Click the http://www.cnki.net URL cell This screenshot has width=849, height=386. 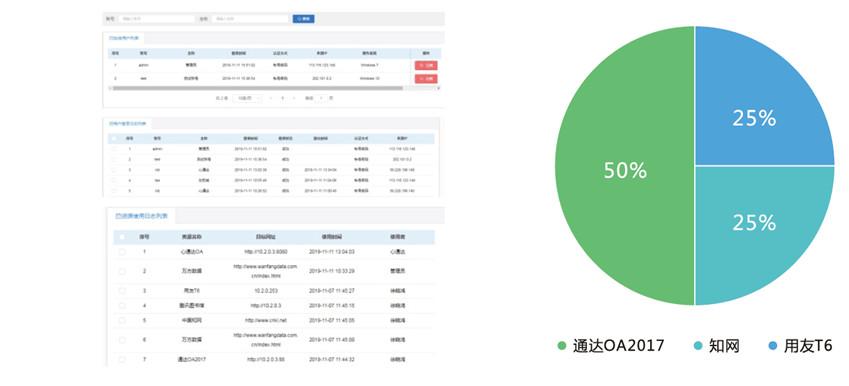[x=265, y=320]
